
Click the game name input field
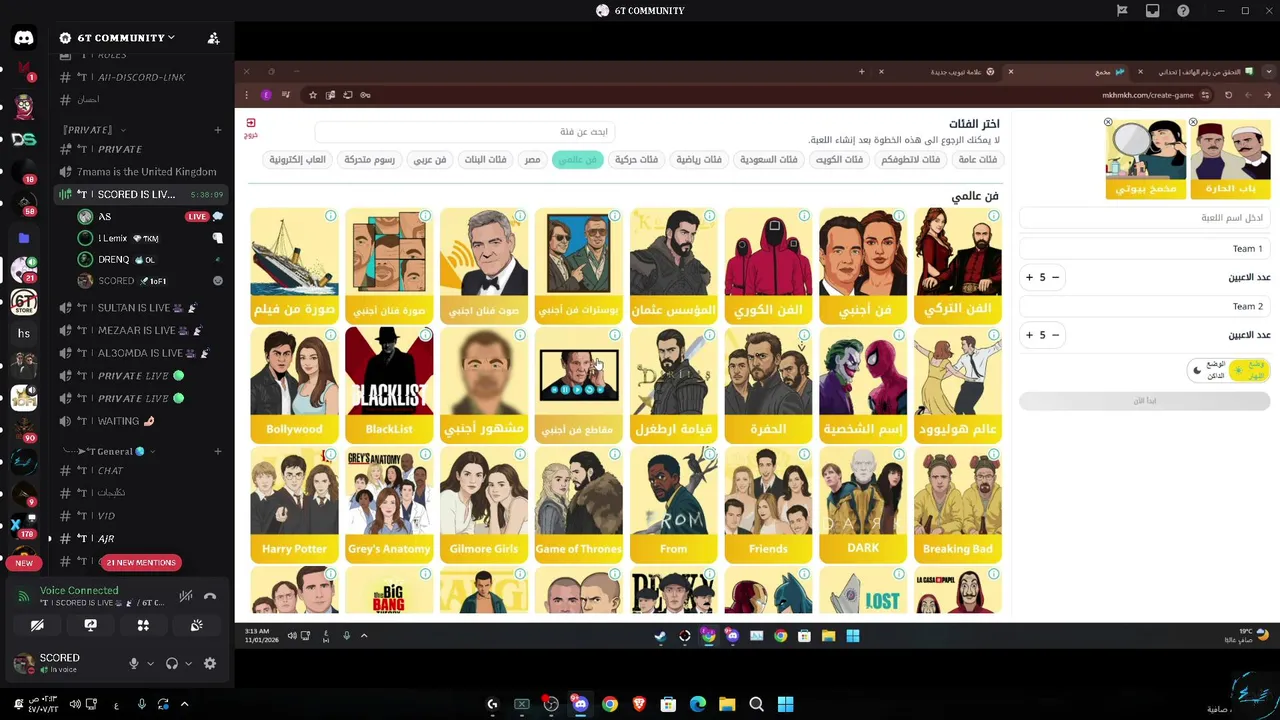tap(1144, 217)
